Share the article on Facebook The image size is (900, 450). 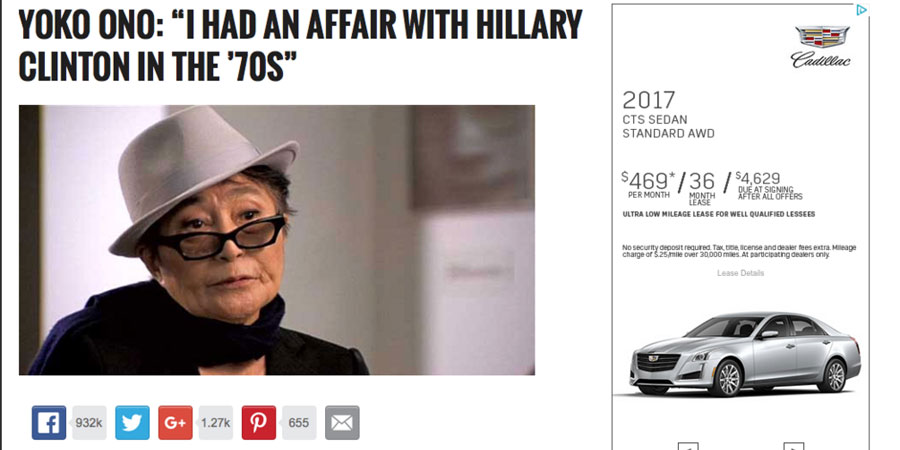pyautogui.click(x=48, y=423)
